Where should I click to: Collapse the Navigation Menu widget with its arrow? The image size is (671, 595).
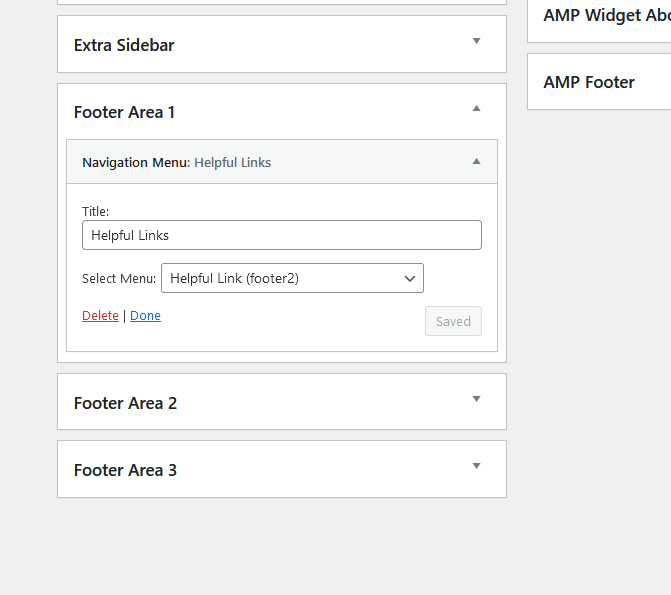coord(476,161)
